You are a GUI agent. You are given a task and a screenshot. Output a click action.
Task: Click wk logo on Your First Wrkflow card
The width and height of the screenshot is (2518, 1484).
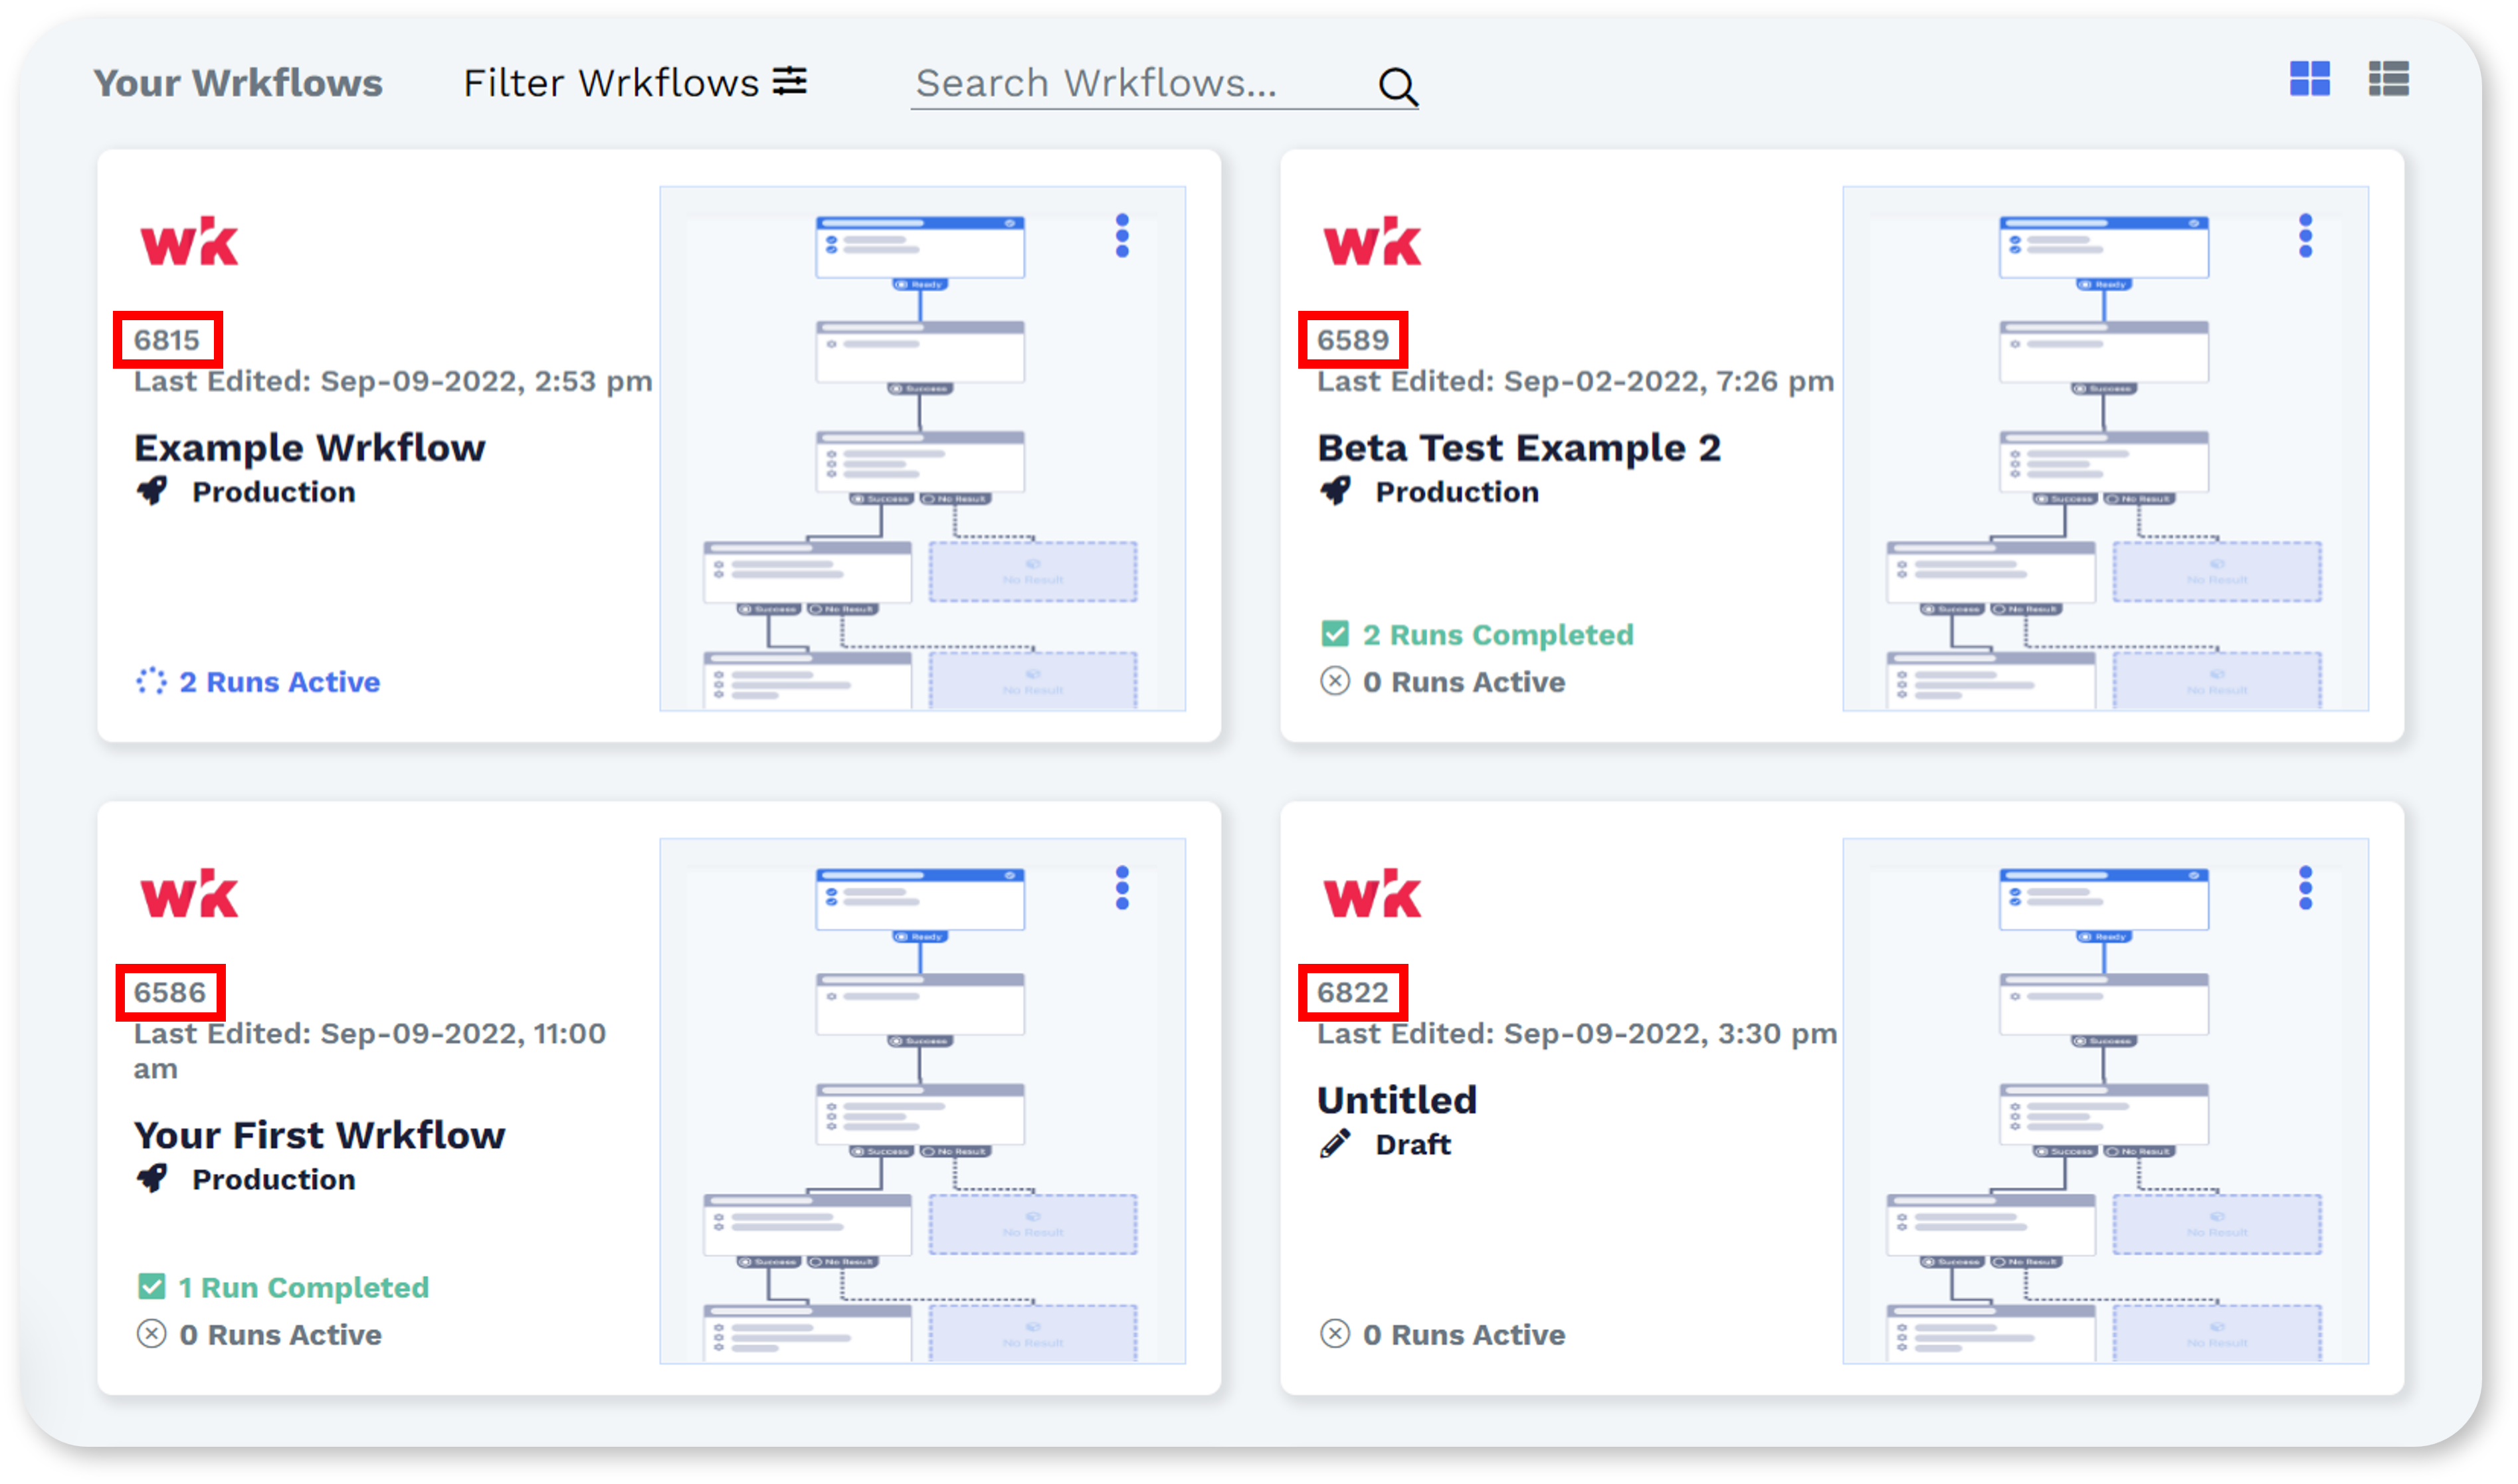pos(189,893)
